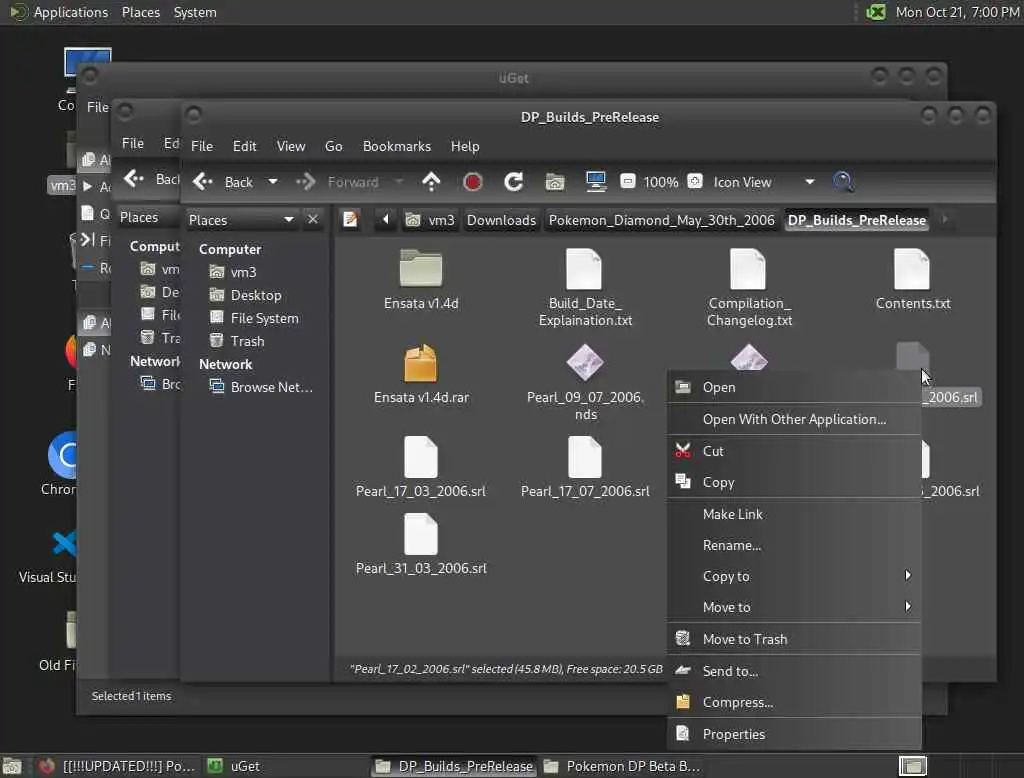
Task: Choose Move to Trash
Action: [x=794, y=640]
